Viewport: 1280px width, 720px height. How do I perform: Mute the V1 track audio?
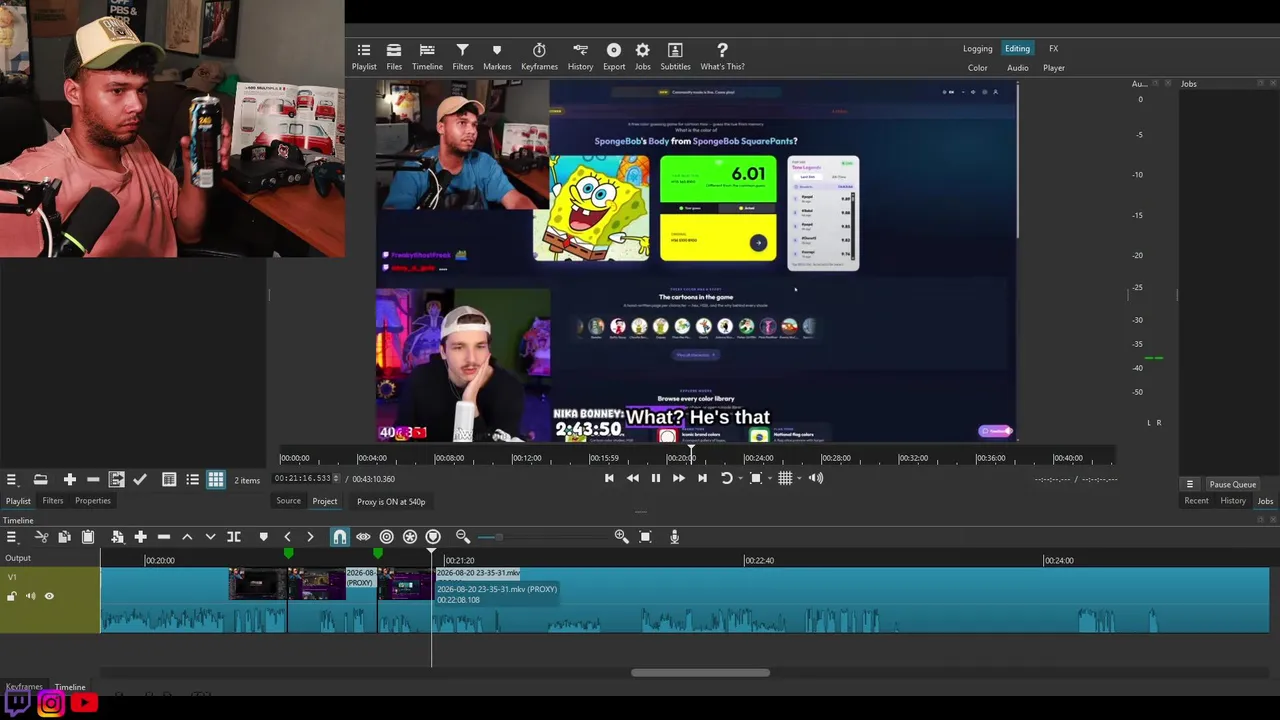tap(30, 596)
